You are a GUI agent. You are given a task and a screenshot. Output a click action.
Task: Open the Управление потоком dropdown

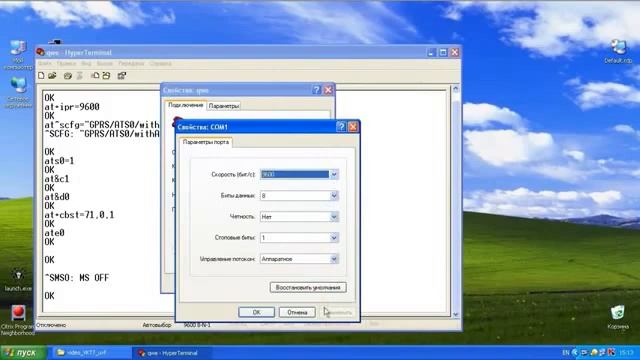334,259
